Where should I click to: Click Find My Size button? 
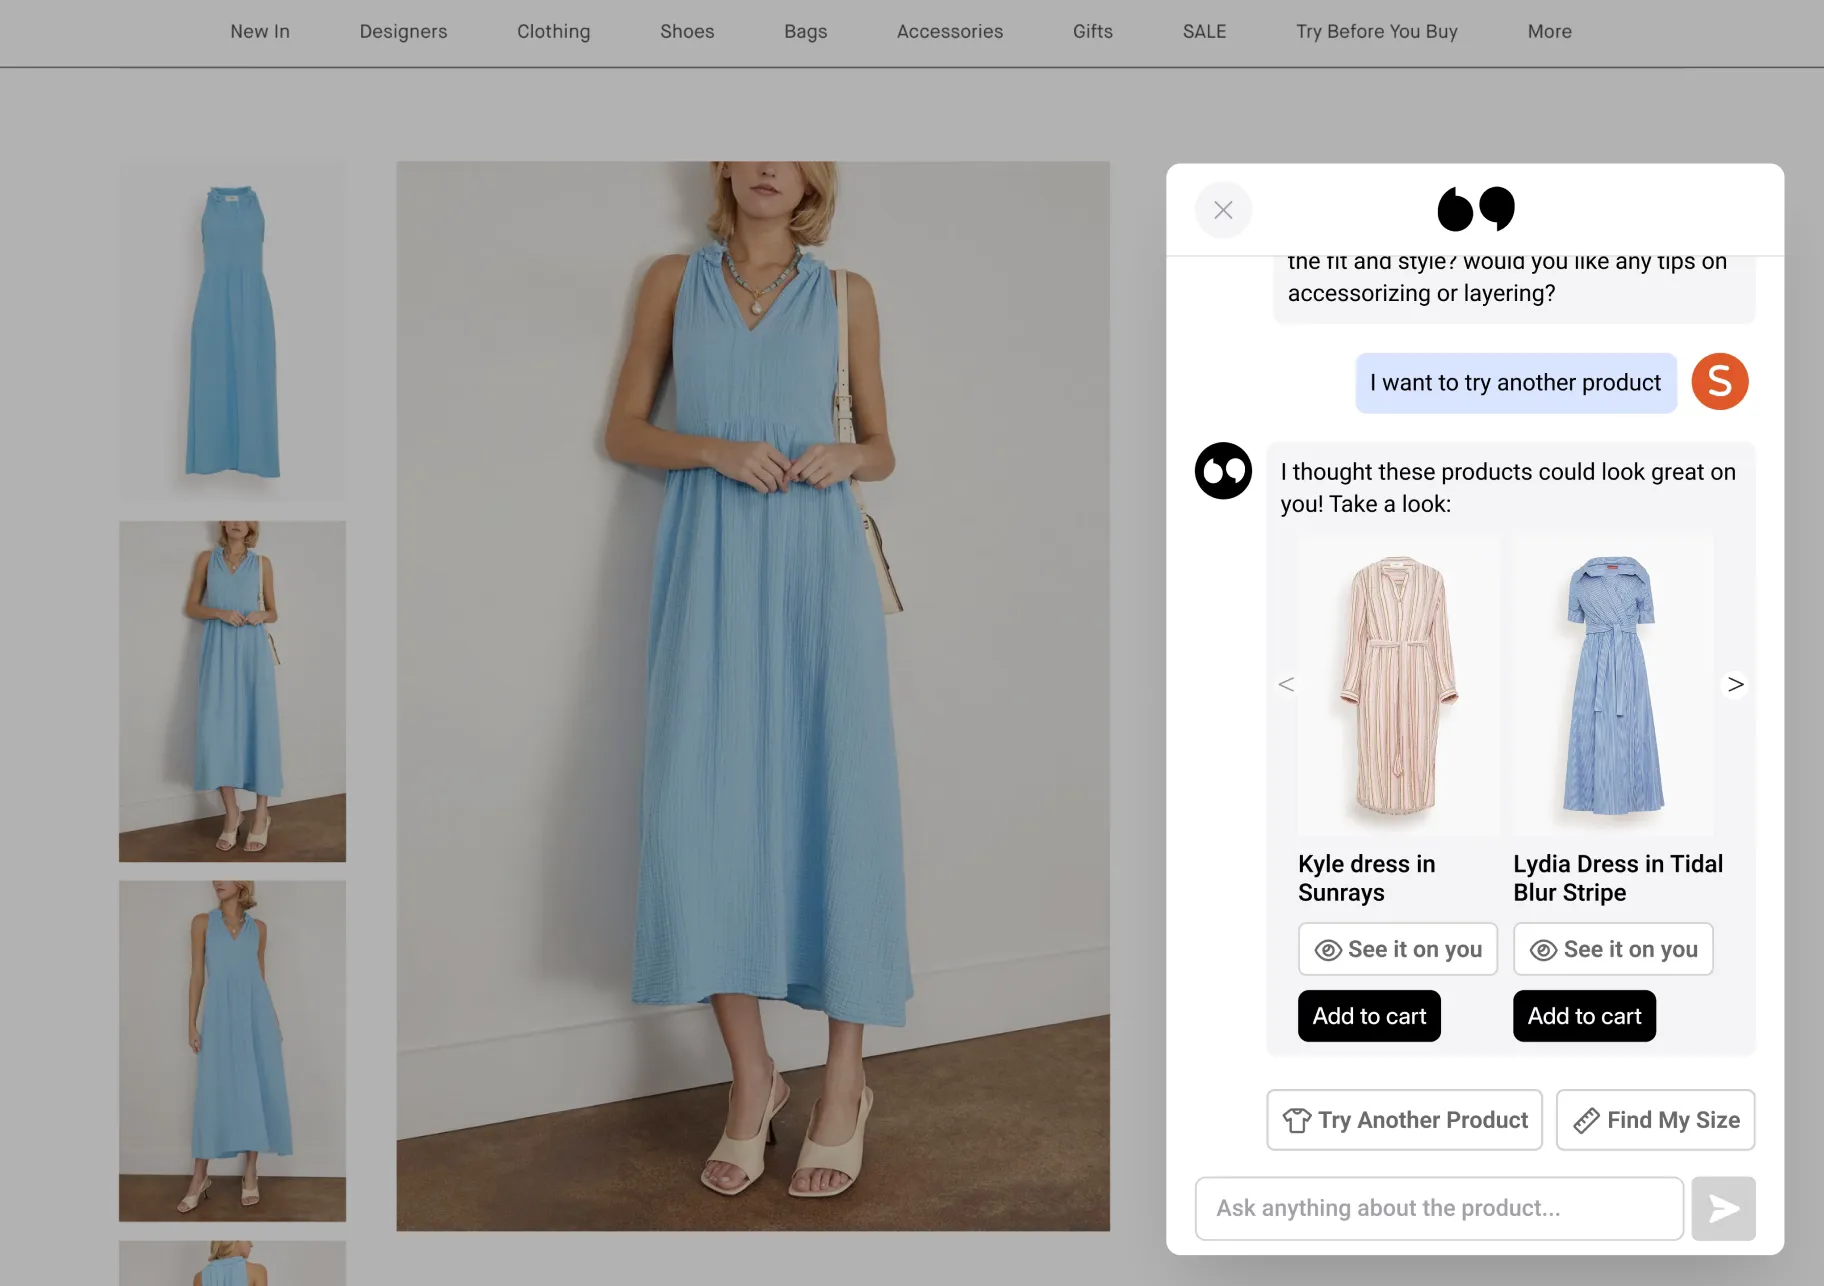click(x=1655, y=1120)
